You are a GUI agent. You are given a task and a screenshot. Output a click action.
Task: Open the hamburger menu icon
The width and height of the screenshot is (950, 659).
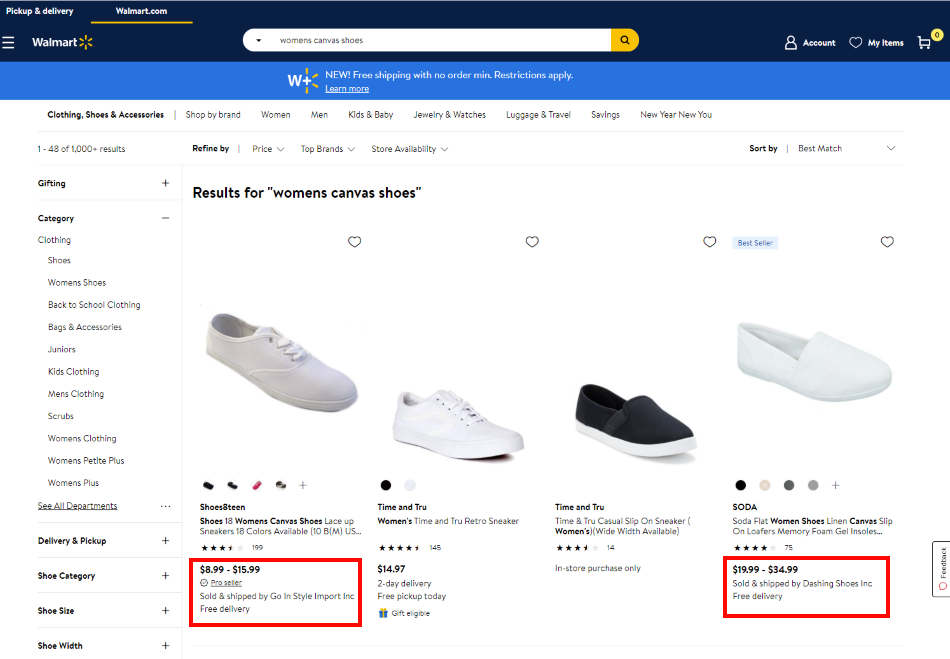(x=8, y=42)
